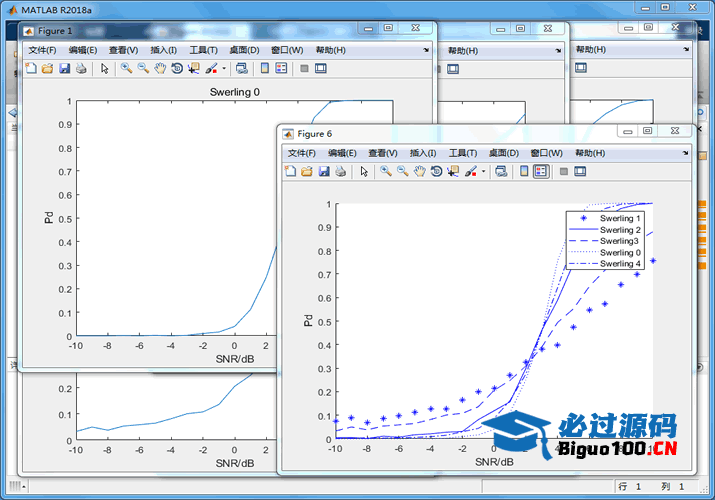The height and width of the screenshot is (500, 715).
Task: Select Data Cursor tool in Figure 1 toolbar
Action: (194, 68)
